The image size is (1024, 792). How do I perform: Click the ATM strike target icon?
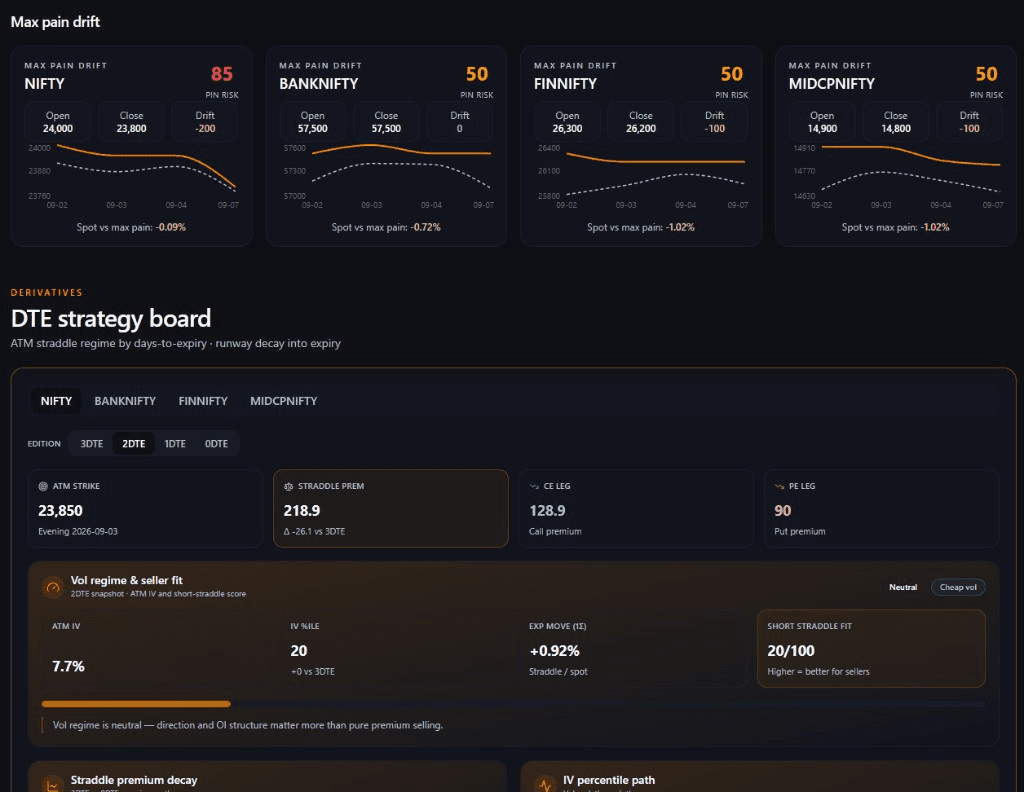point(43,486)
